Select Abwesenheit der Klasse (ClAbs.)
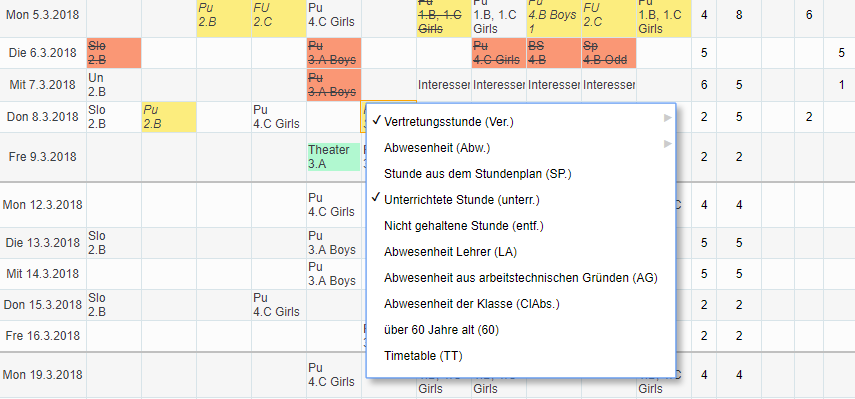Image resolution: width=855 pixels, height=399 pixels. tap(521, 304)
